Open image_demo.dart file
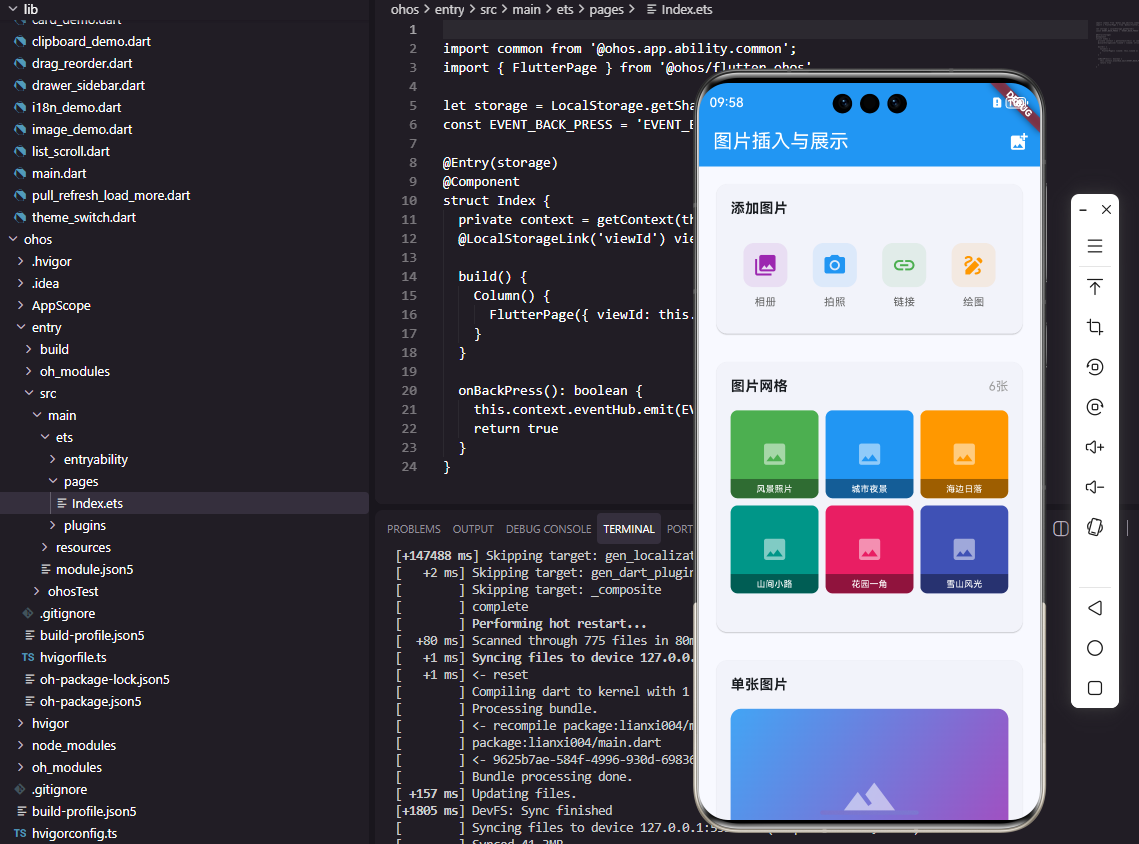The width and height of the screenshot is (1139, 844). coord(81,129)
